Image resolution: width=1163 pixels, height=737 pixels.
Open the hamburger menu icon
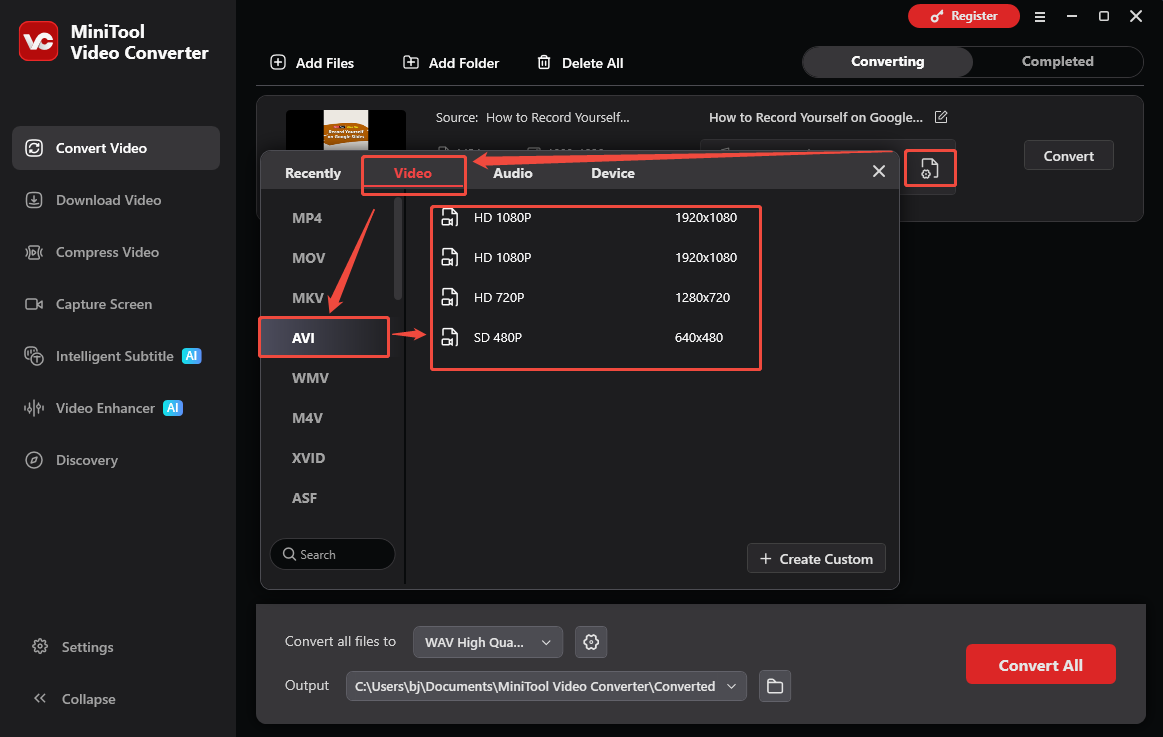click(x=1040, y=16)
